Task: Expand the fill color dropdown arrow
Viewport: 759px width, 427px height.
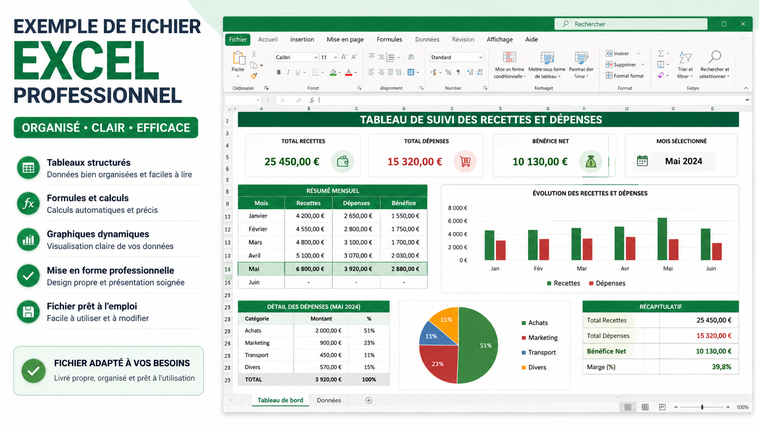Action: pos(340,73)
